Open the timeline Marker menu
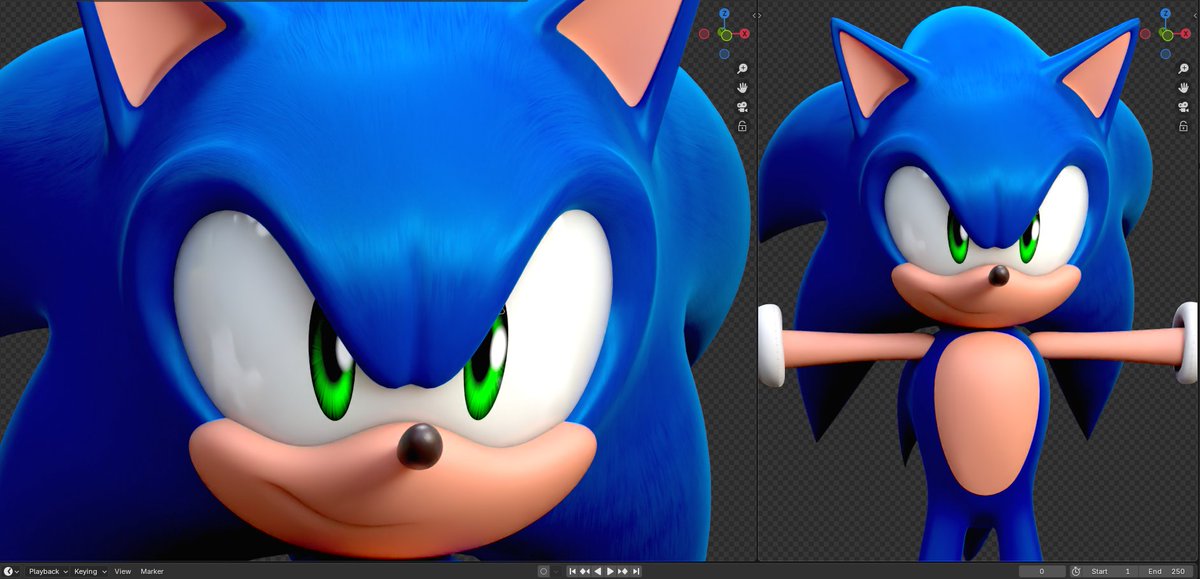The image size is (1200, 579). [x=152, y=571]
